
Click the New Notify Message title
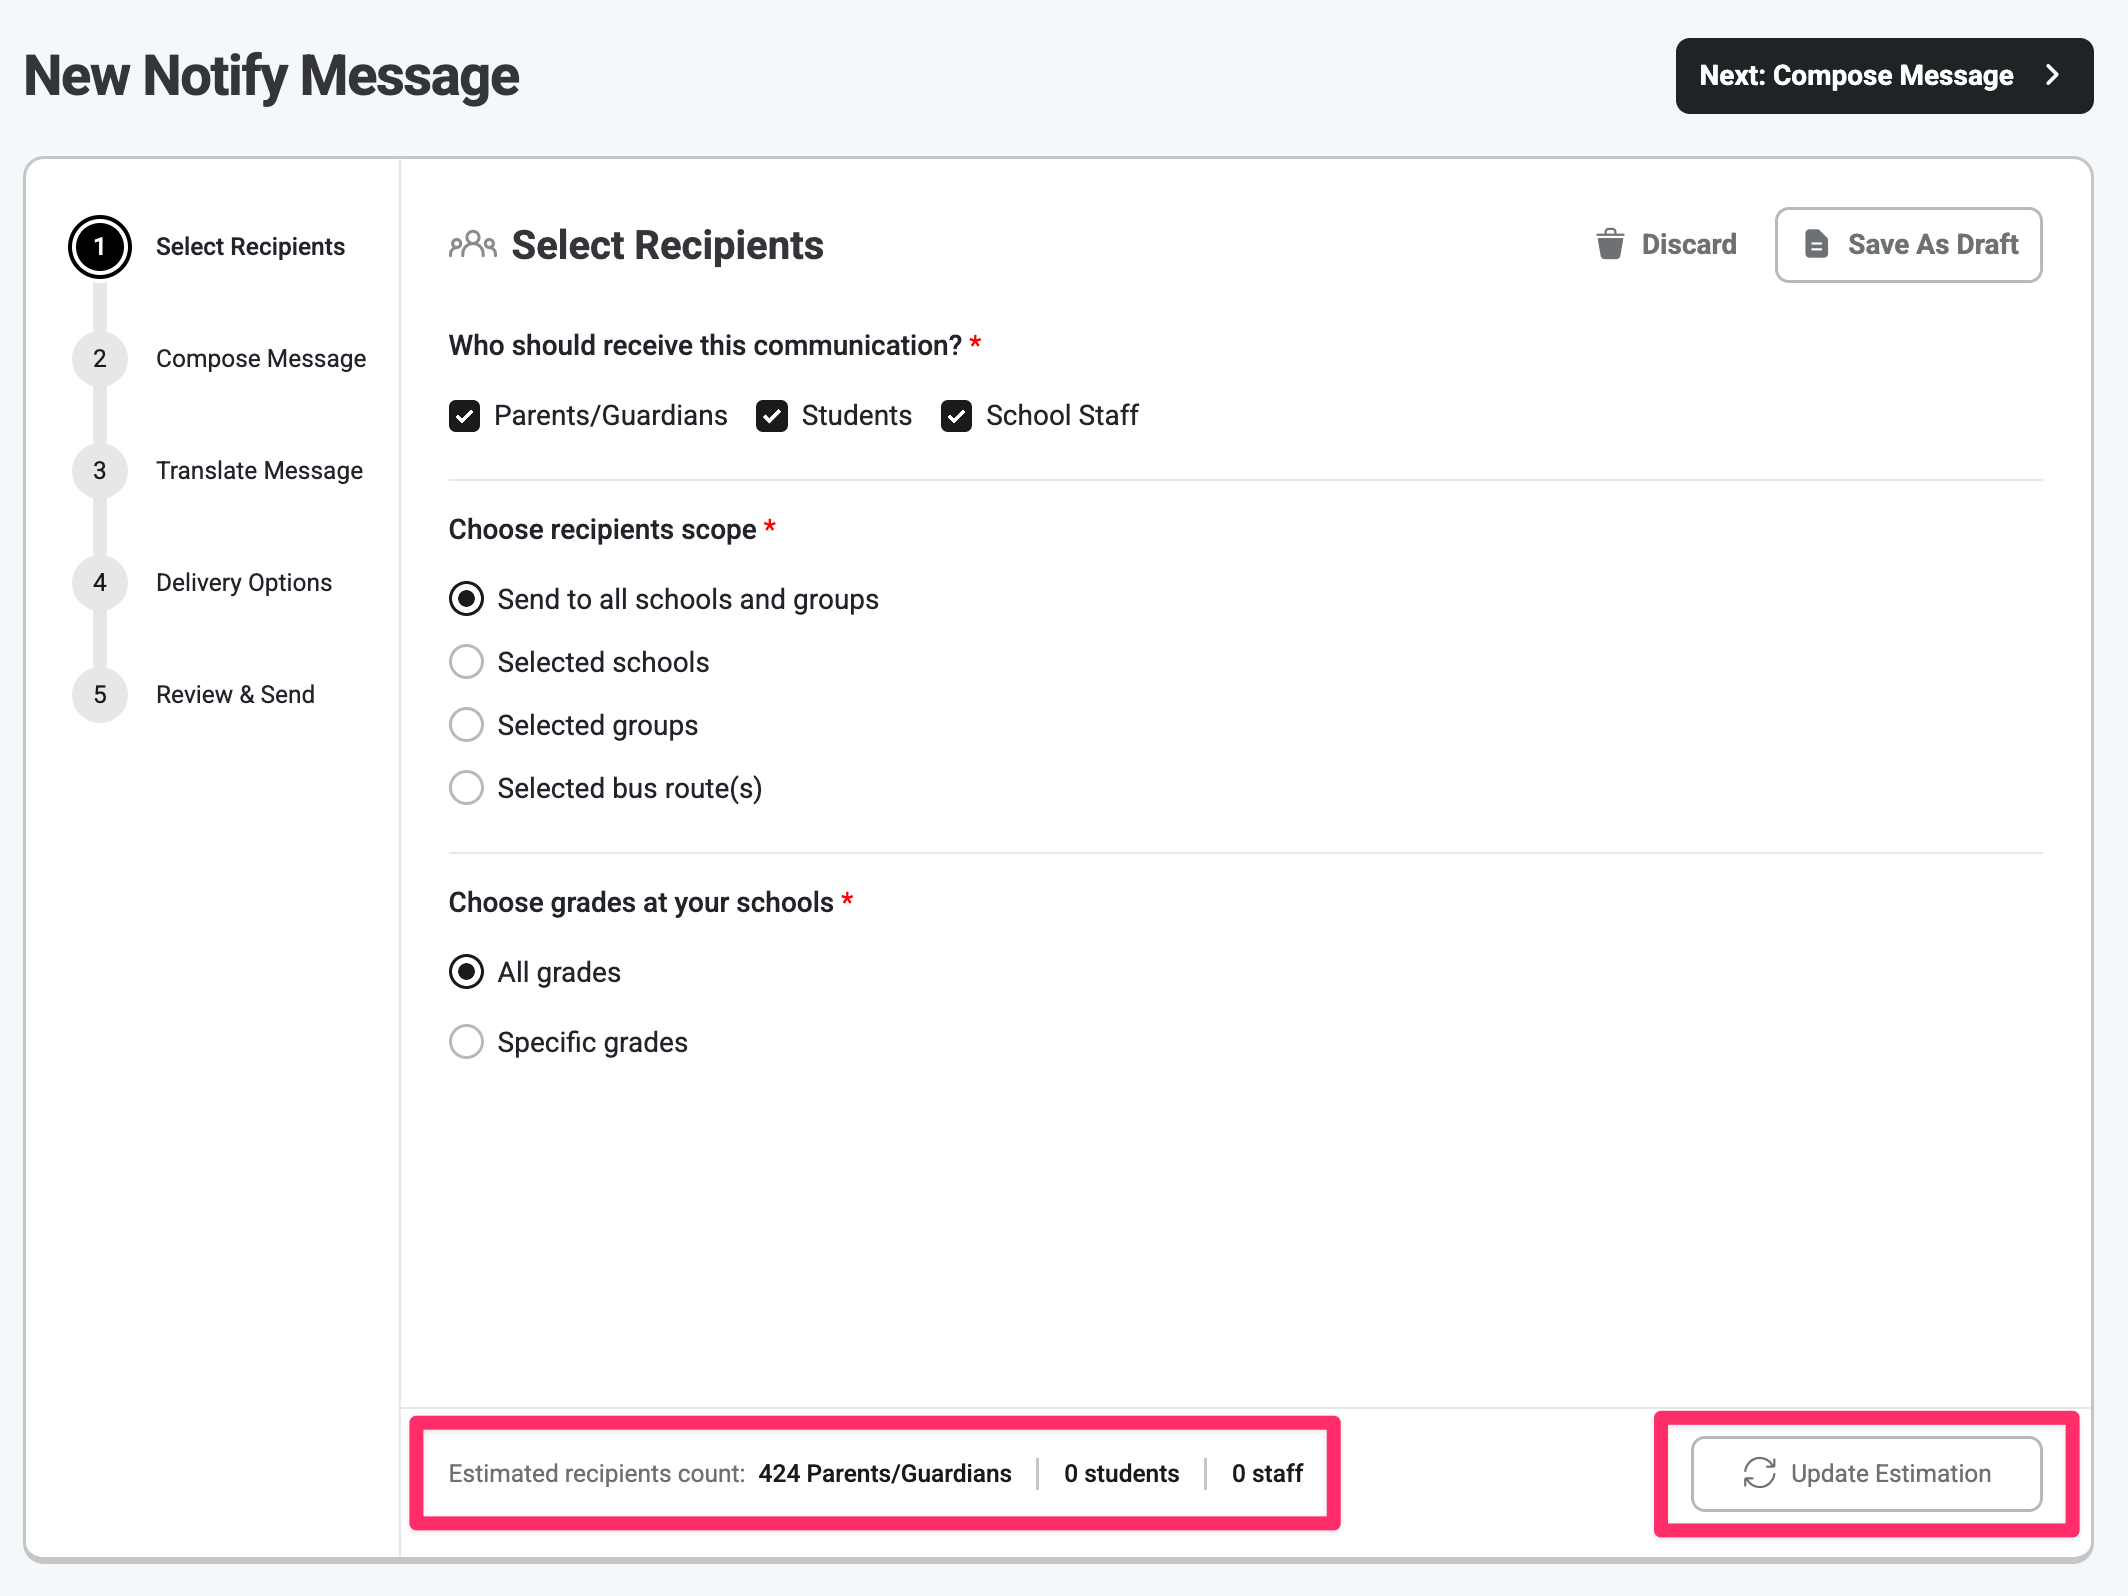coord(271,76)
